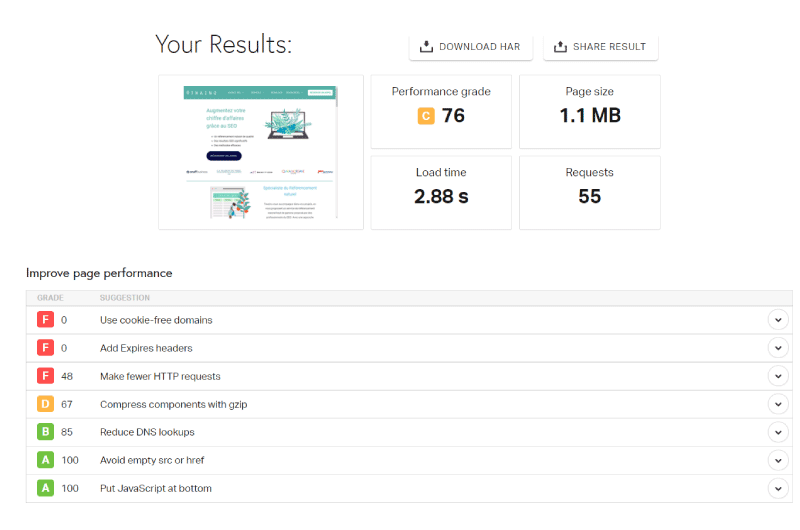Select the 'Make fewer HTTP requests' text
The width and height of the screenshot is (800, 530).
click(160, 376)
